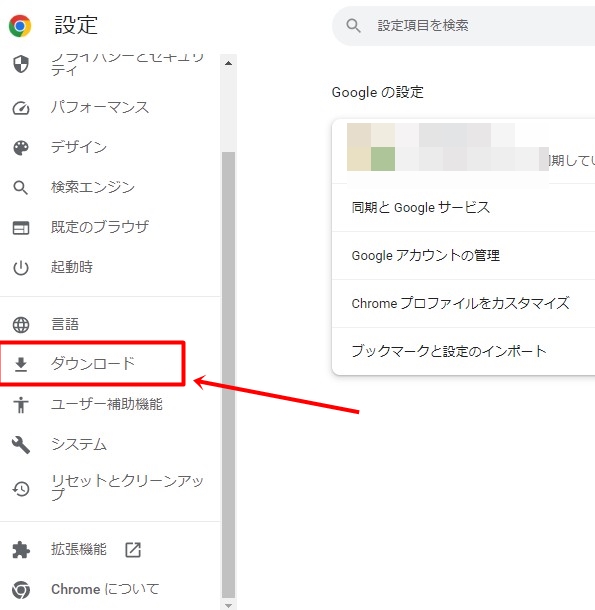
Task: Click the 検索エンジン magnifier icon in the sidebar
Action: (21, 188)
